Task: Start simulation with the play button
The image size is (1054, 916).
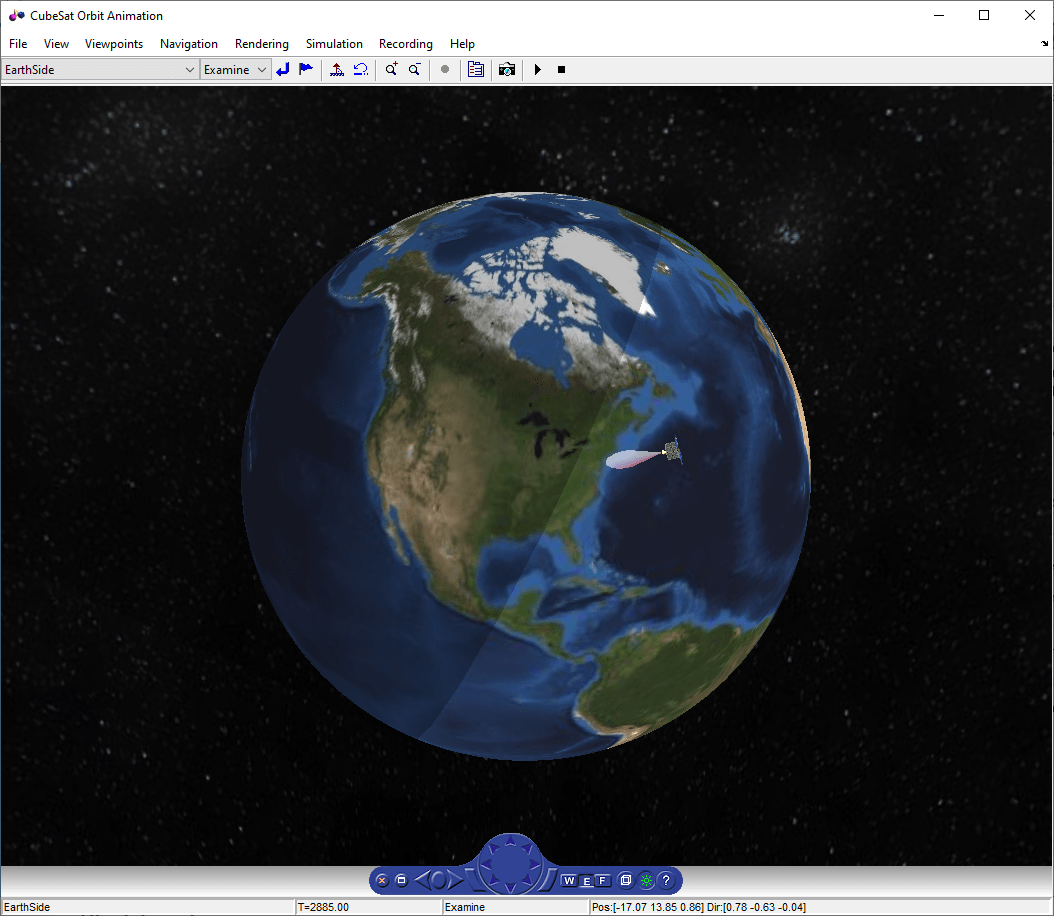Action: [x=538, y=69]
